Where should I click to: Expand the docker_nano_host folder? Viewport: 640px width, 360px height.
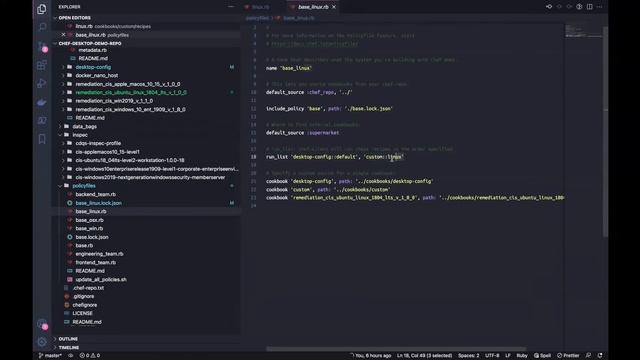(97, 76)
